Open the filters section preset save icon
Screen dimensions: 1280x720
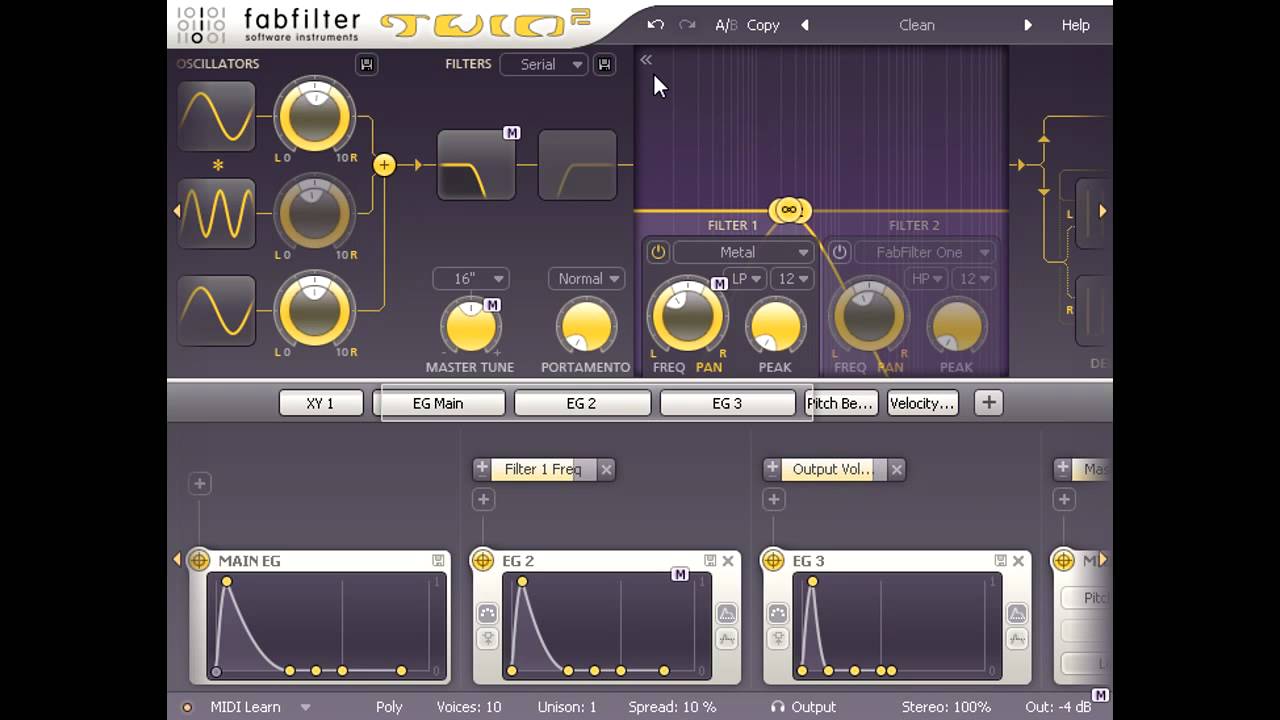tap(604, 64)
